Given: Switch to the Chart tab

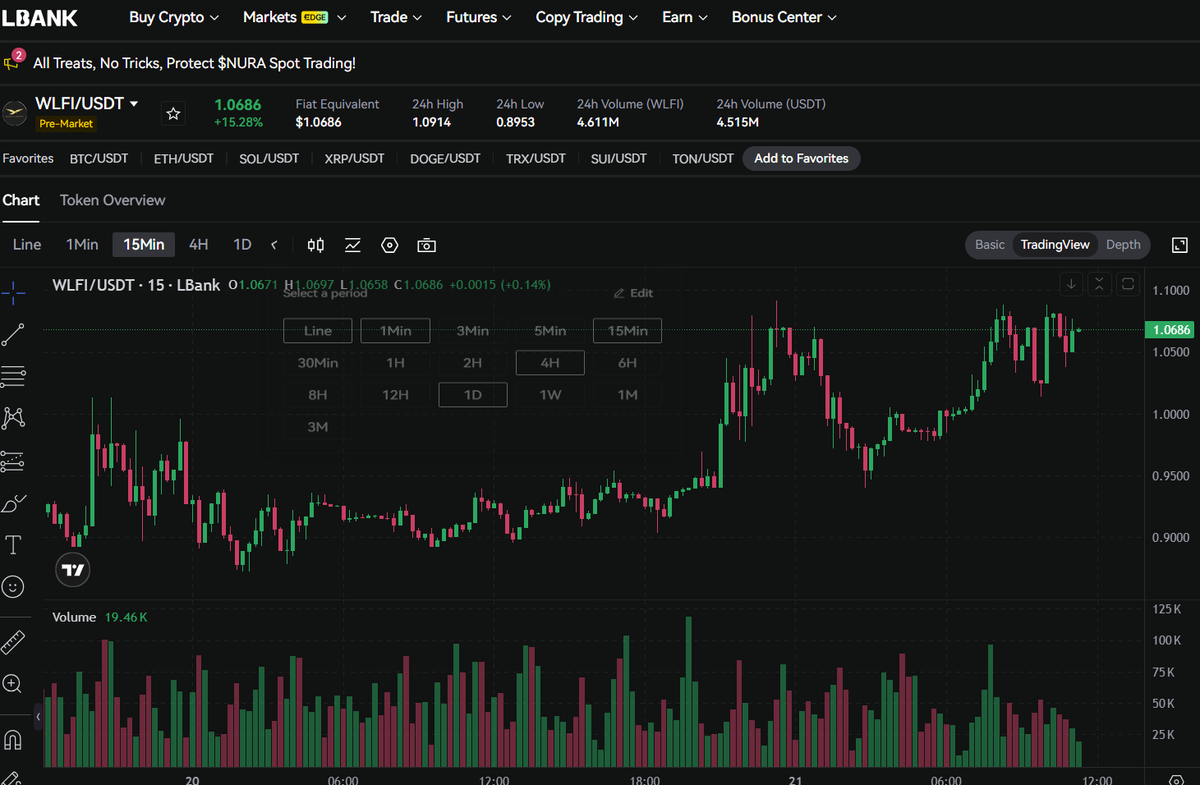Looking at the screenshot, I should tap(21, 200).
